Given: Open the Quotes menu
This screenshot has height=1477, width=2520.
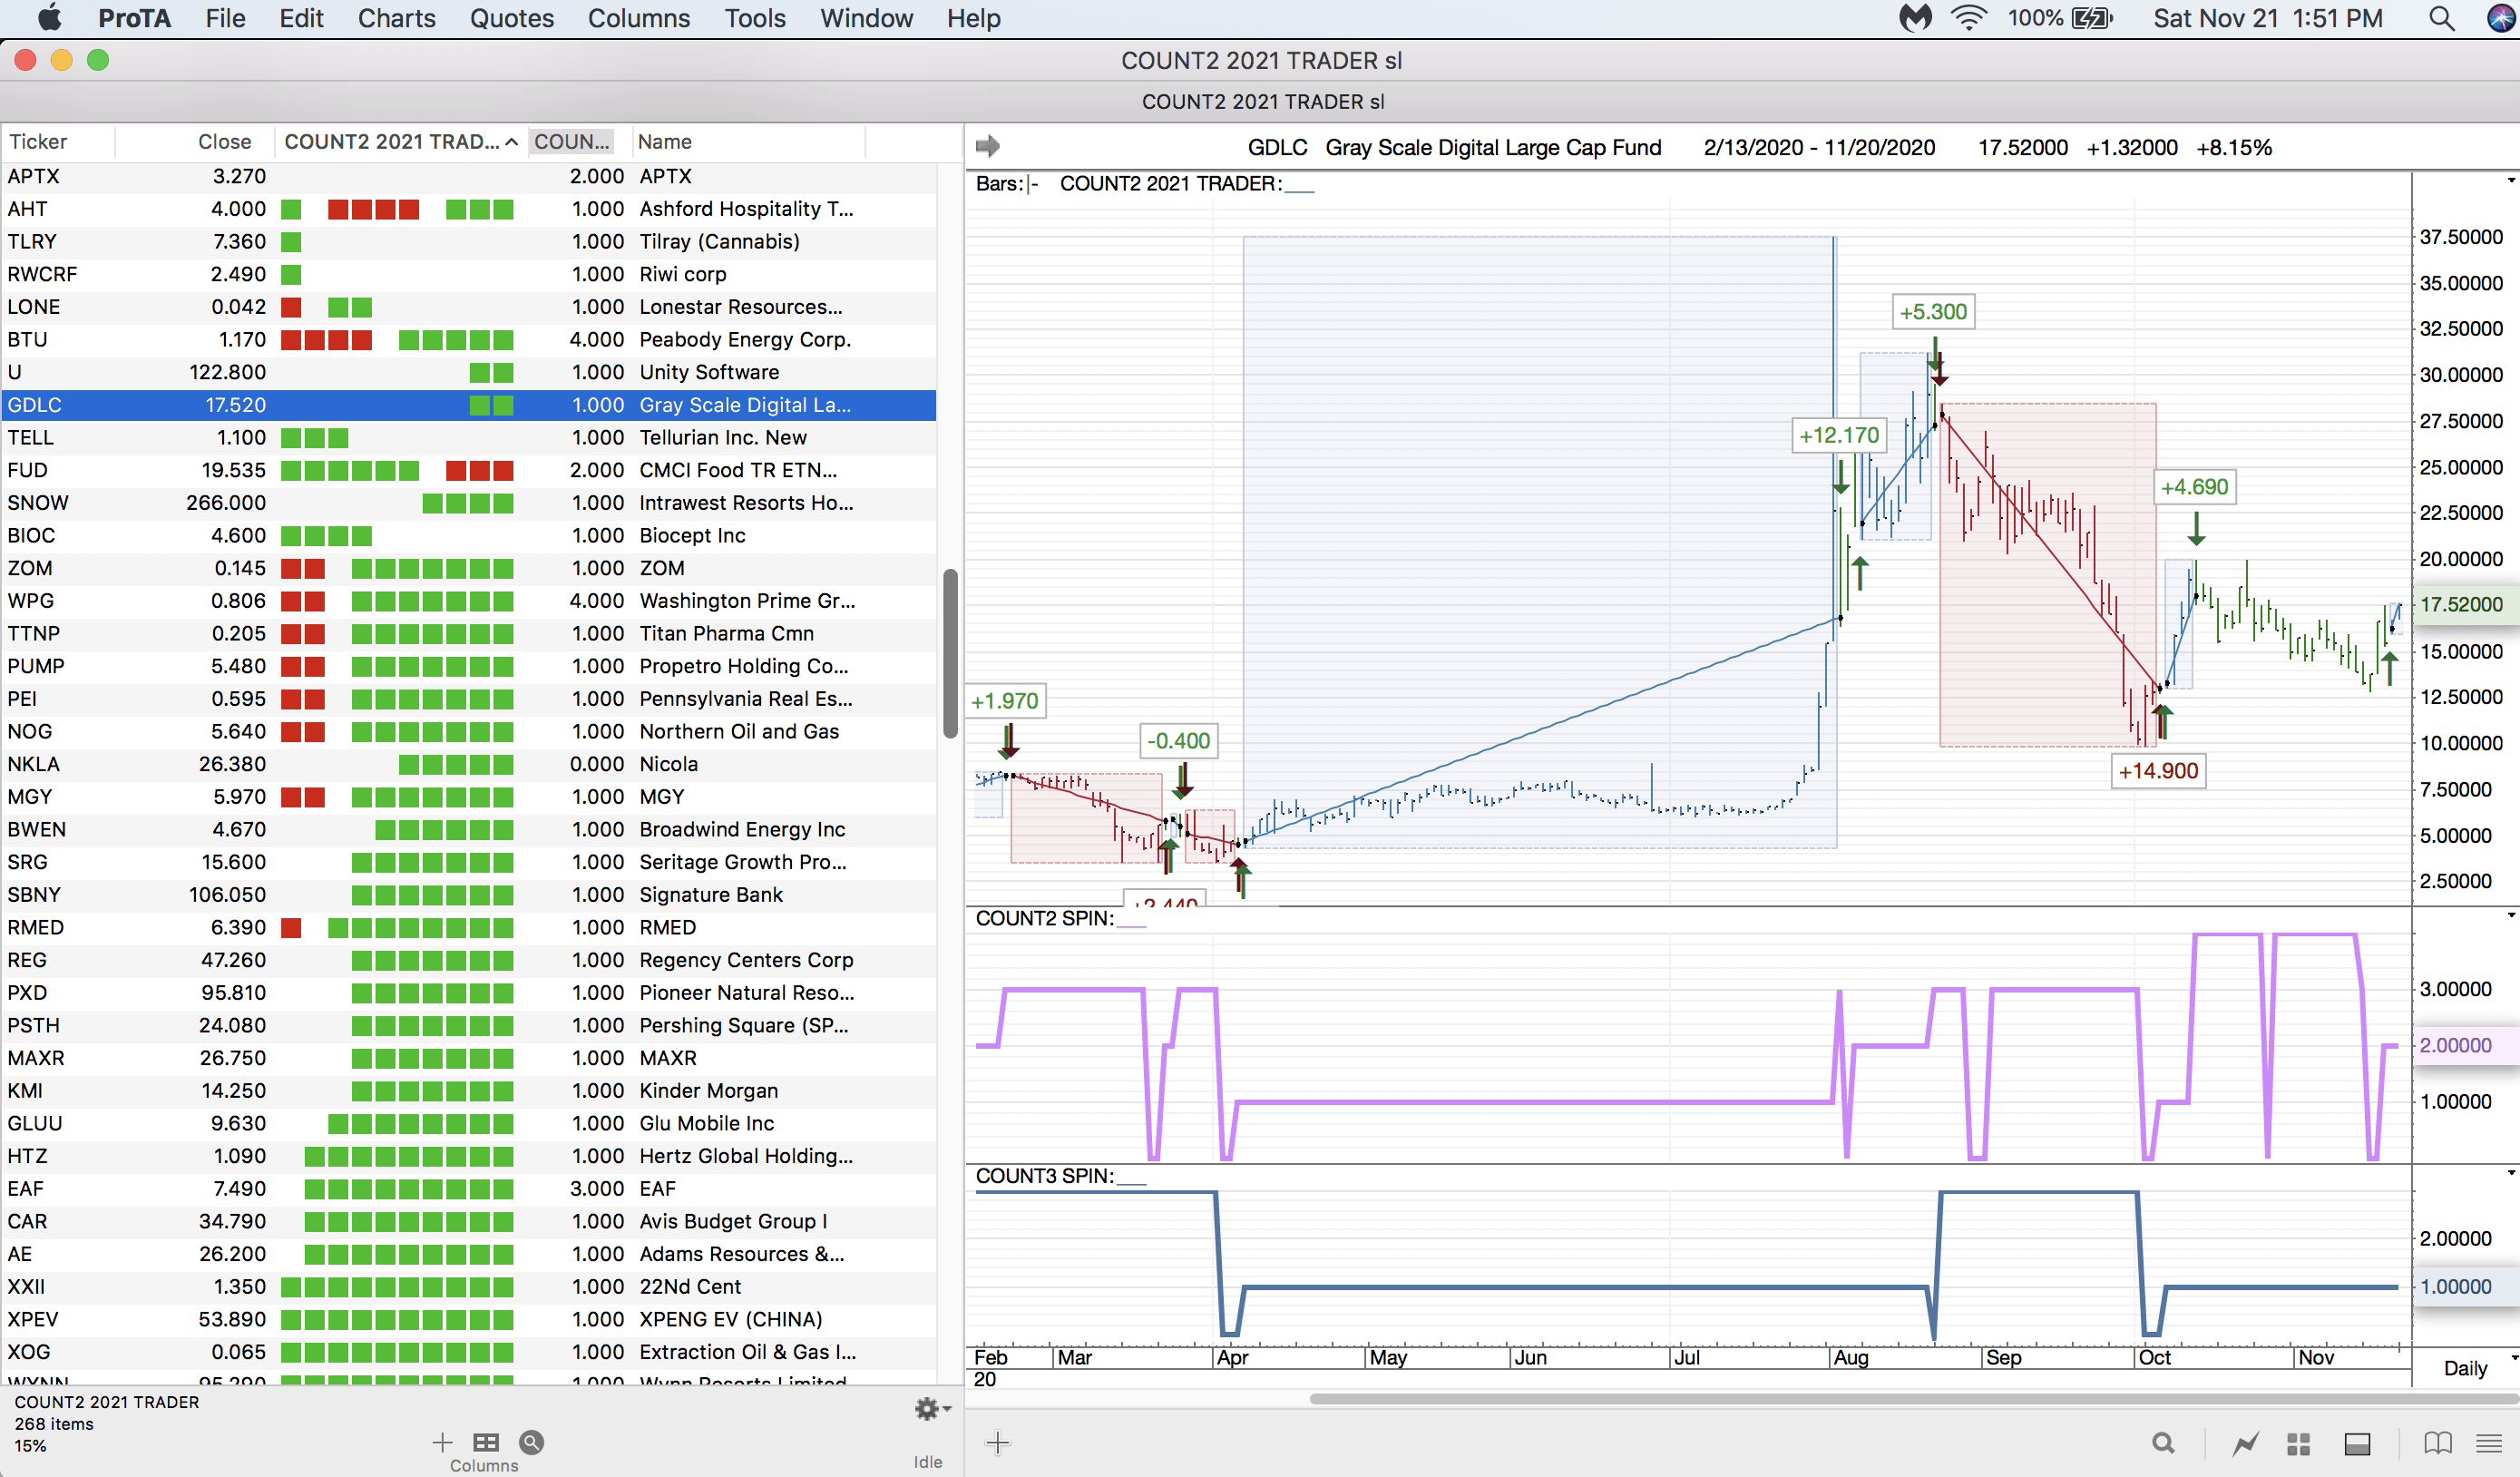Looking at the screenshot, I should tap(511, 18).
